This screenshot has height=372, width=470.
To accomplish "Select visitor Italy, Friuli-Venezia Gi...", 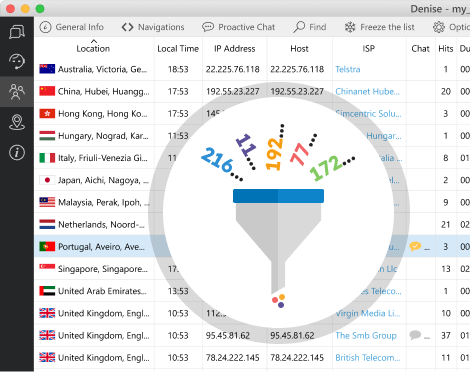I will (103, 158).
